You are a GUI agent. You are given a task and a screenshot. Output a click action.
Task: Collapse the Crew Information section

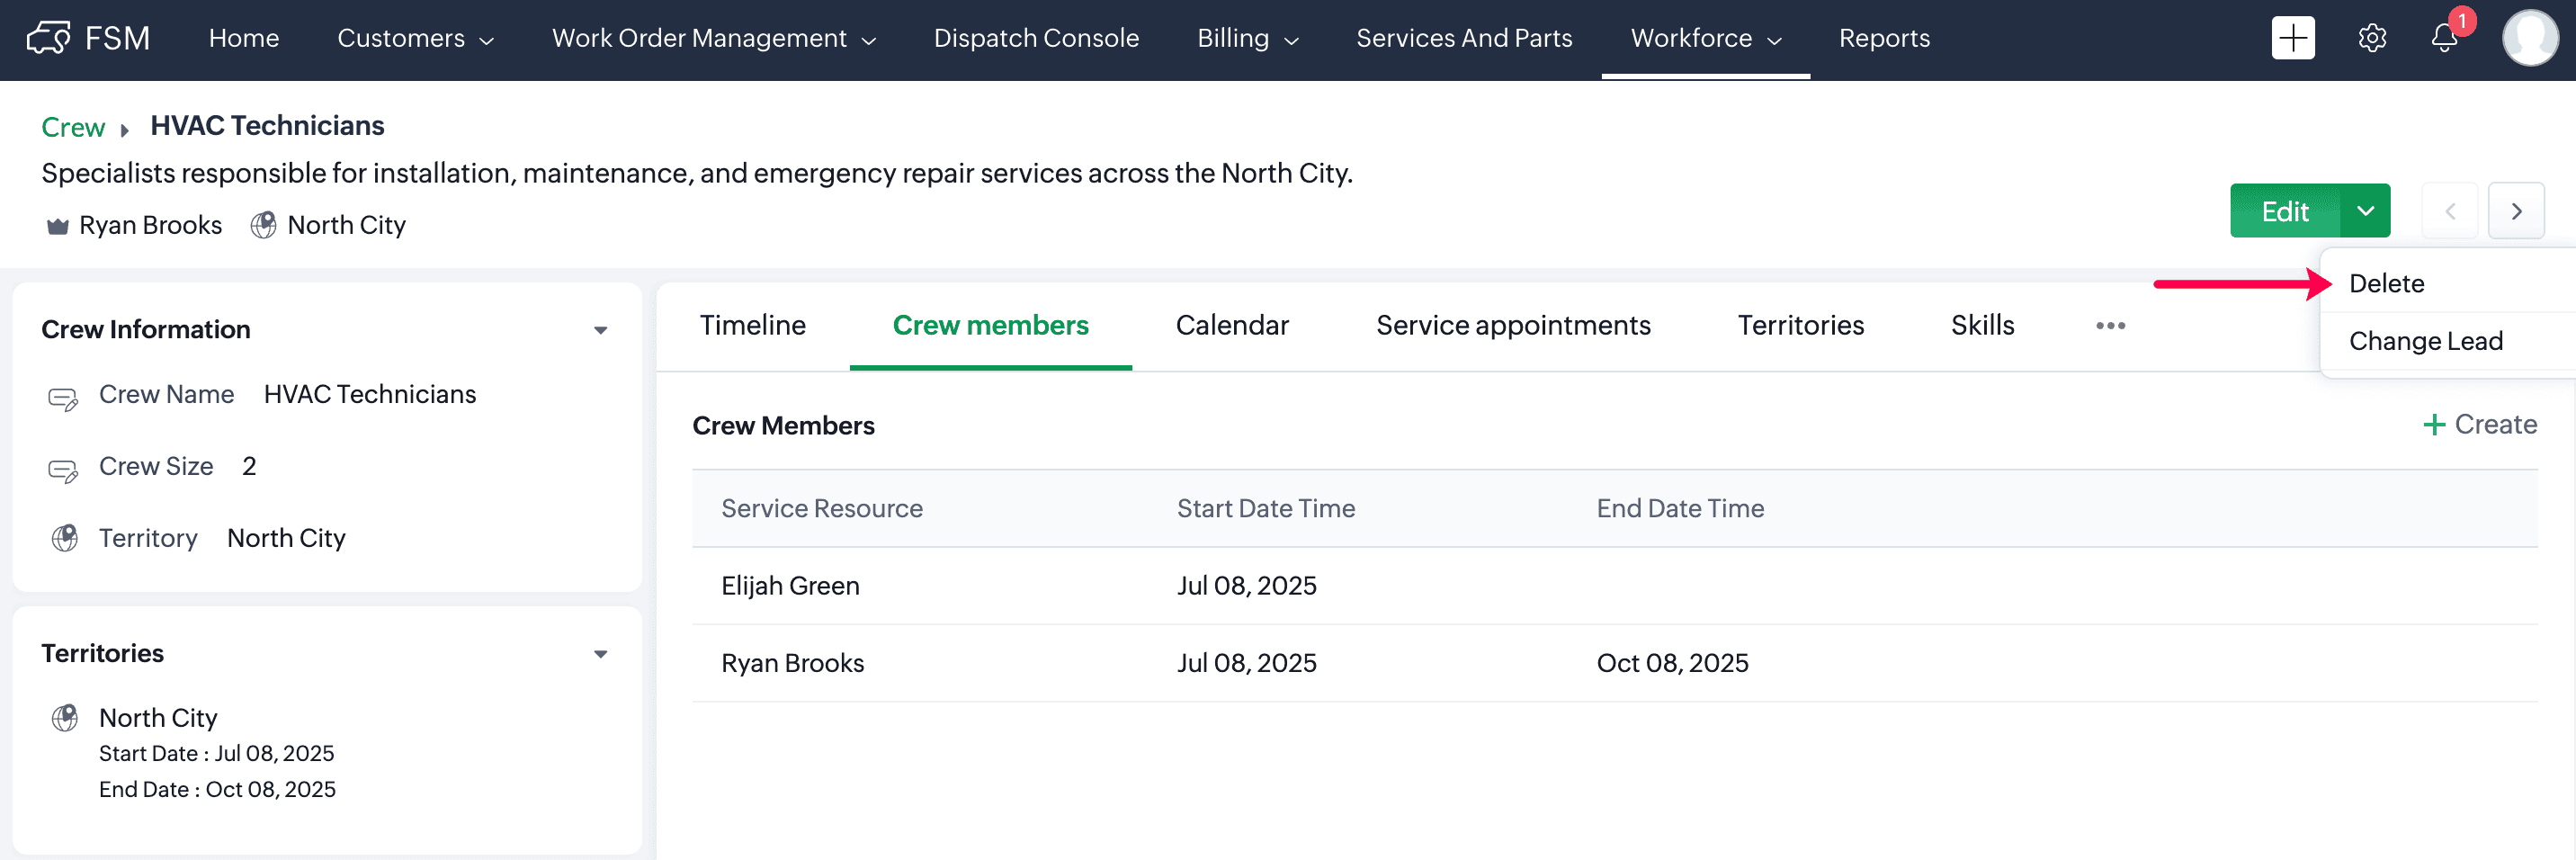tap(600, 330)
